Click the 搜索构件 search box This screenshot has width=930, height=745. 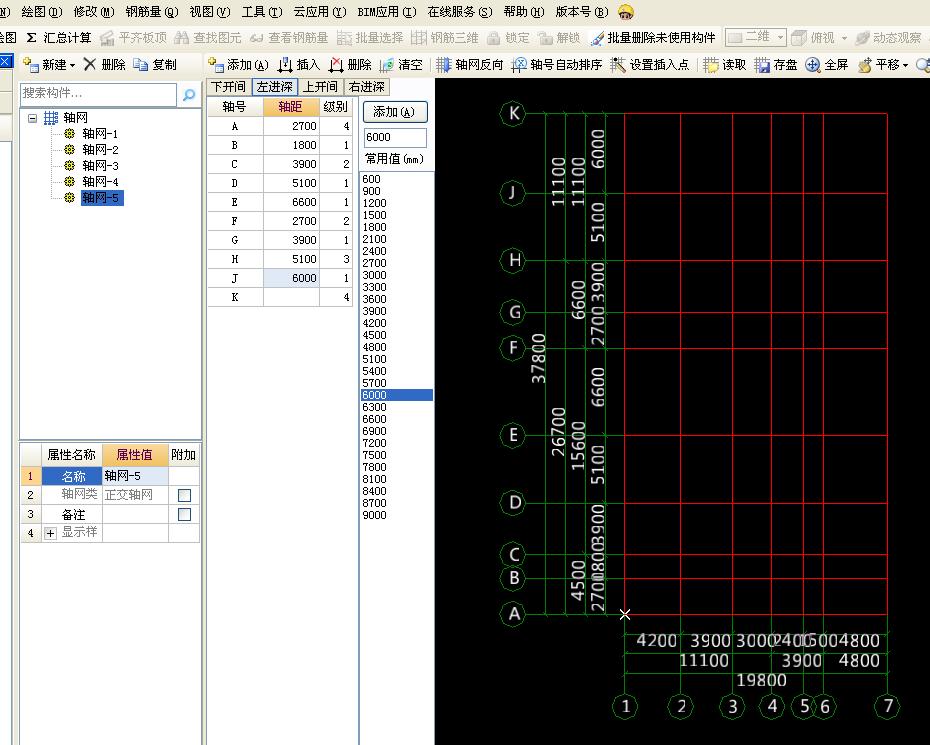[x=98, y=94]
